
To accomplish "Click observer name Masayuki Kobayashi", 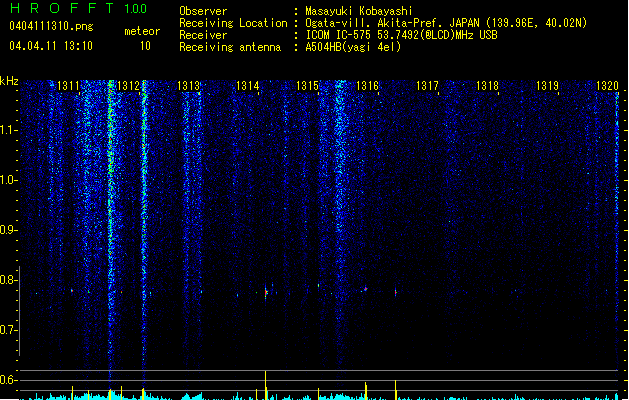I will click(x=359, y=11).
